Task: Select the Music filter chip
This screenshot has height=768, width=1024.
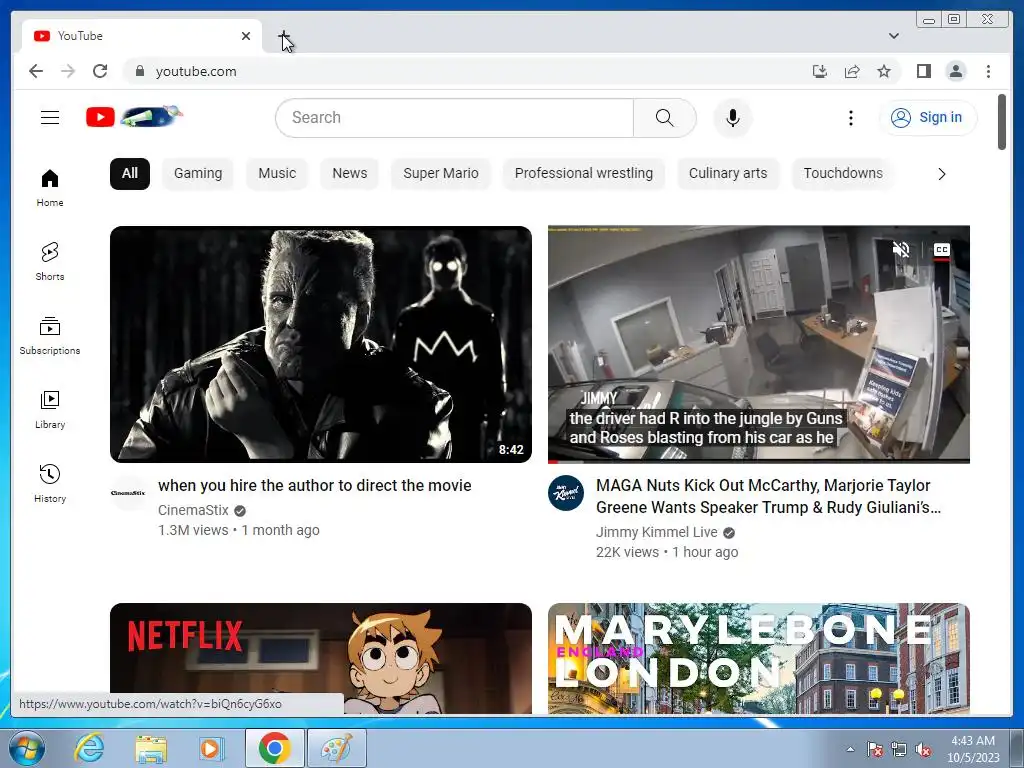Action: (277, 174)
